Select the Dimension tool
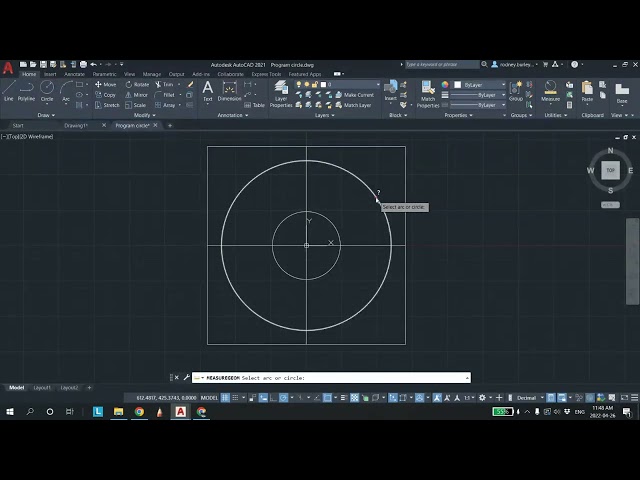Viewport: 640px width, 480px height. (229, 91)
